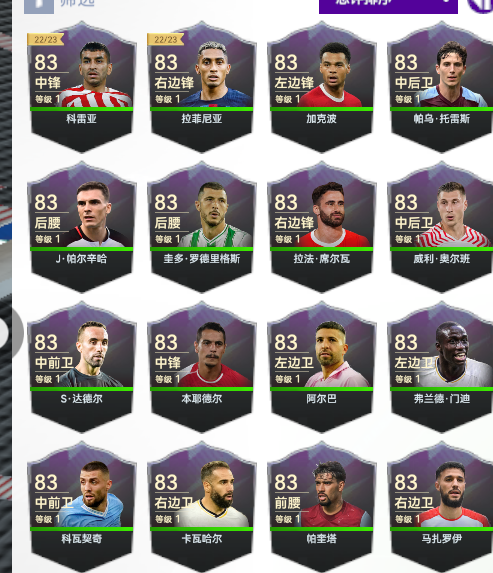Image resolution: width=493 pixels, height=573 pixels.
Task: Open the 弗兰德·门迪 card
Action: point(441,367)
